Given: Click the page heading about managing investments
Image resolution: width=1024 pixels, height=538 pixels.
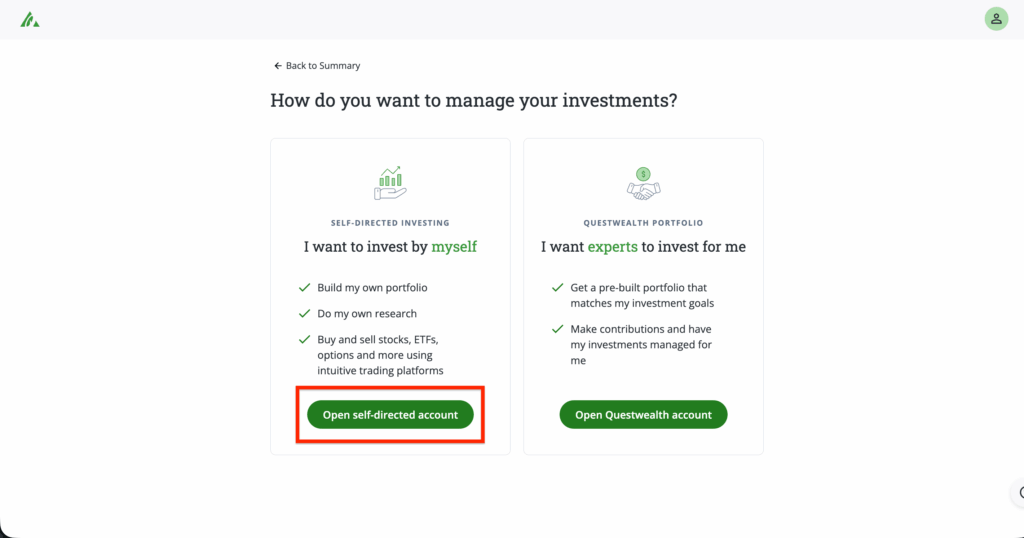Looking at the screenshot, I should 474,101.
